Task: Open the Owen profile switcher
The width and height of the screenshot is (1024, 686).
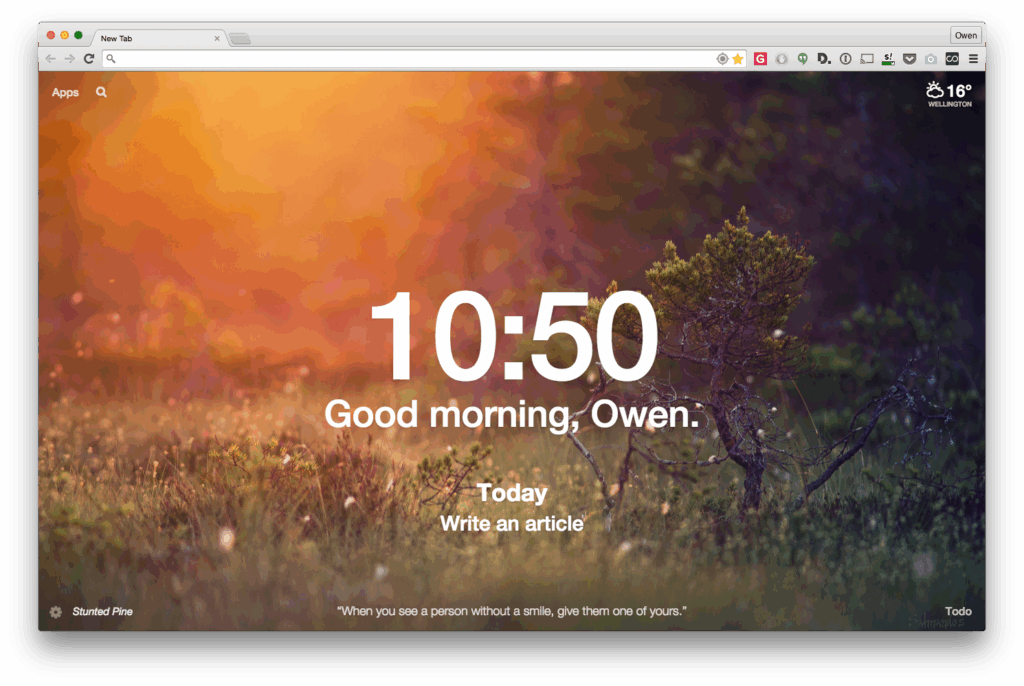Action: (965, 35)
